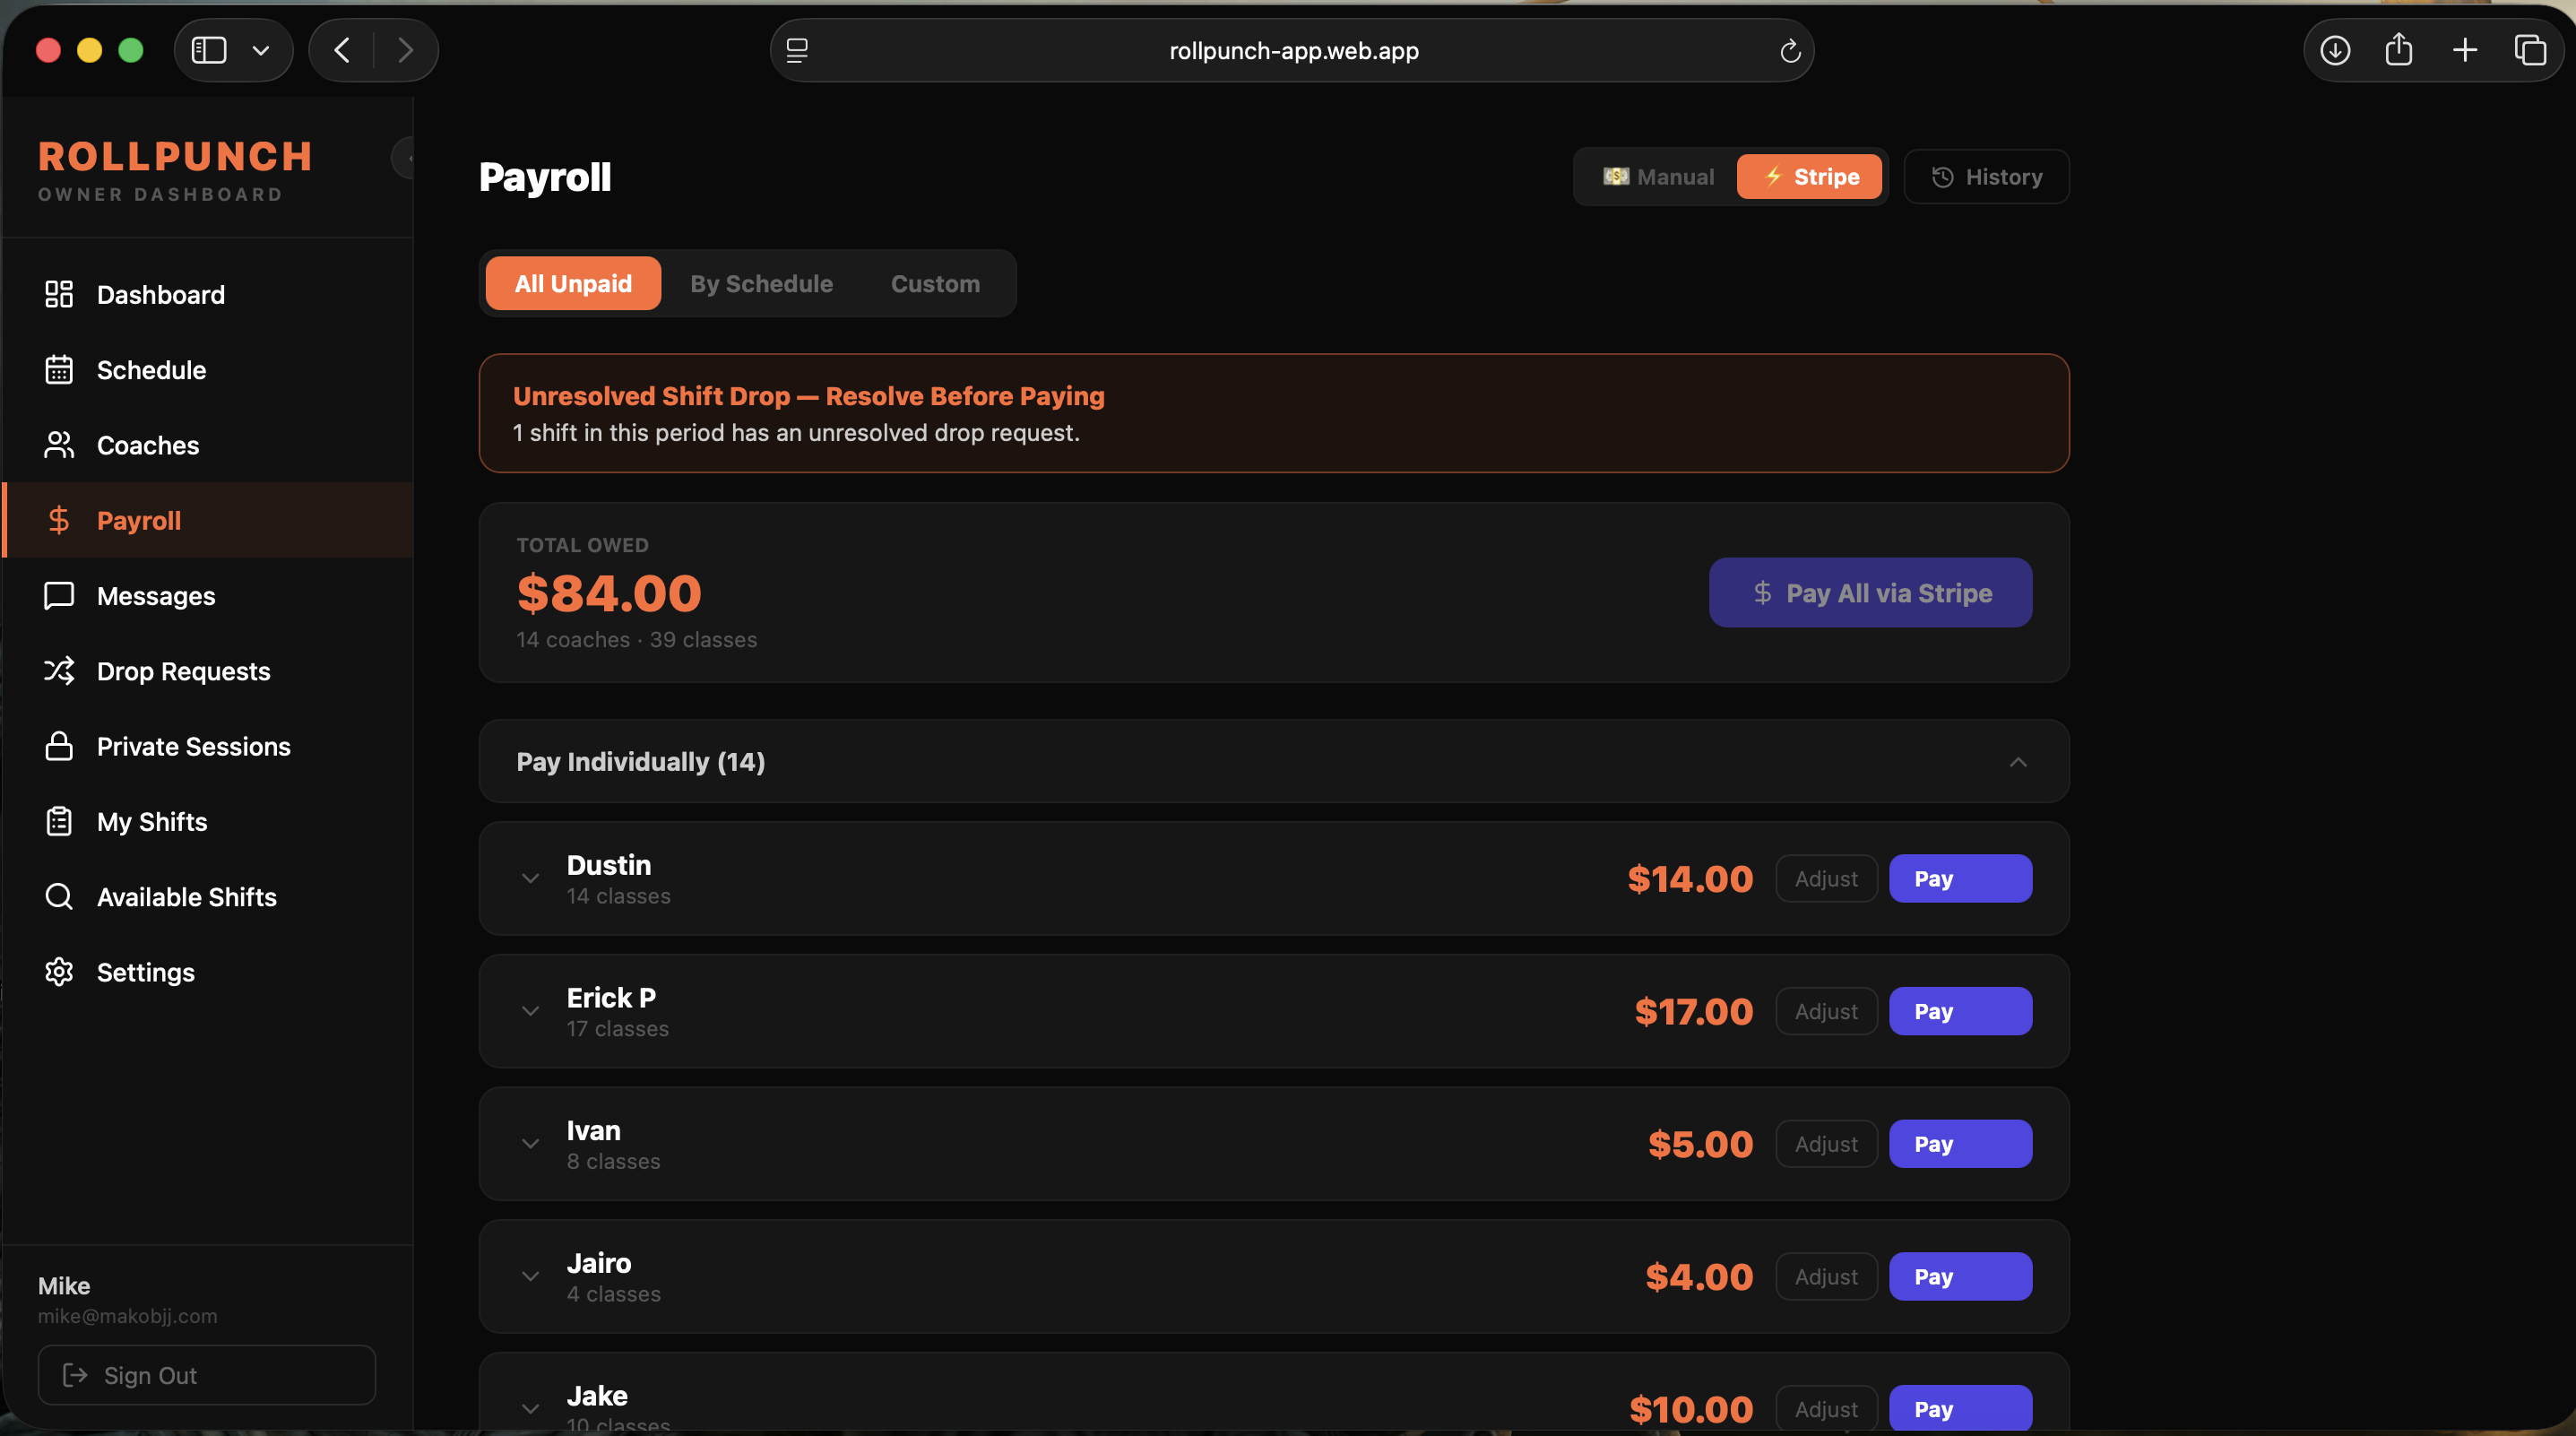Select the All Unpaid tab

click(x=573, y=284)
